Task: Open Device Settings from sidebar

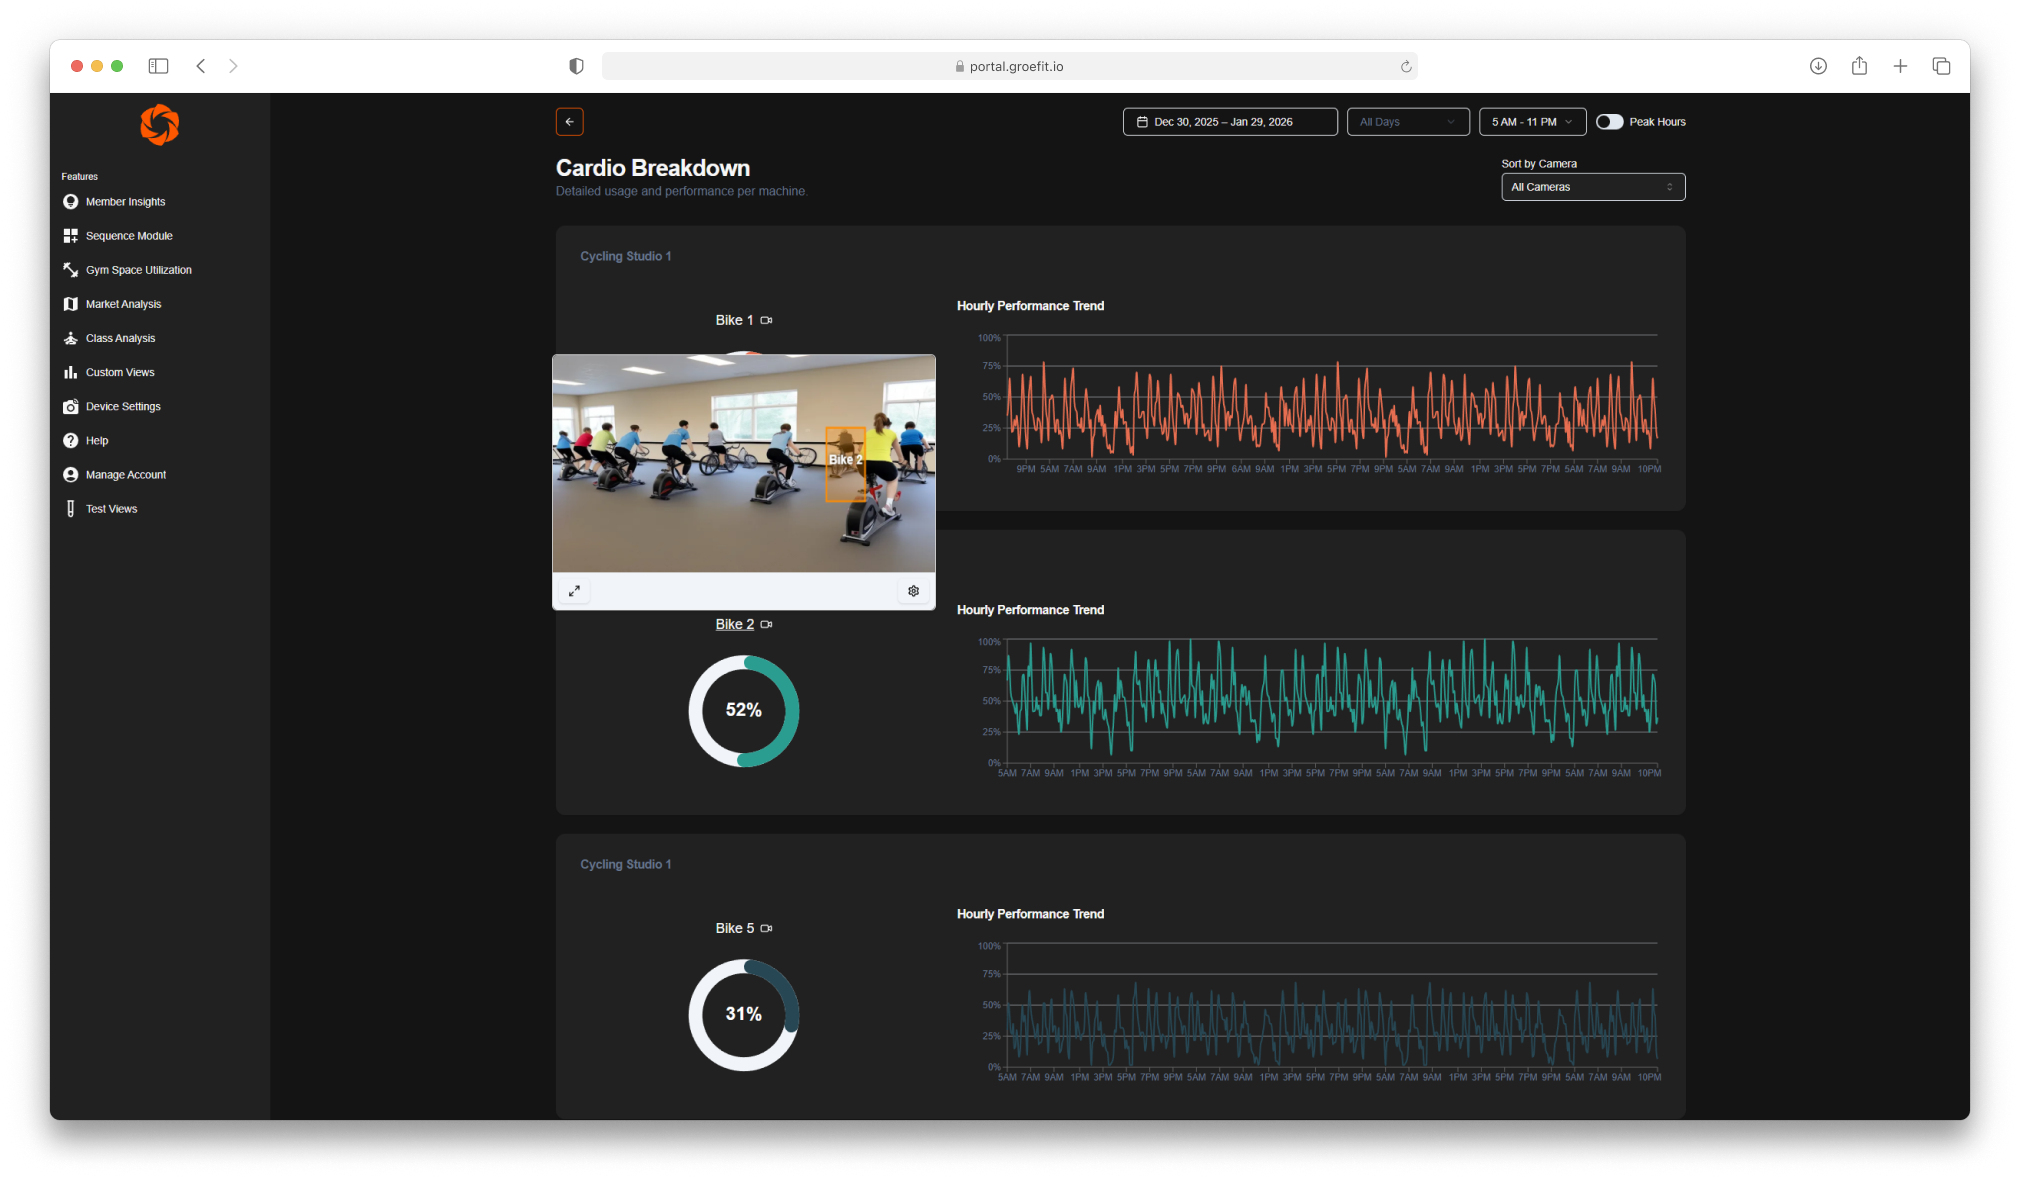Action: [123, 407]
